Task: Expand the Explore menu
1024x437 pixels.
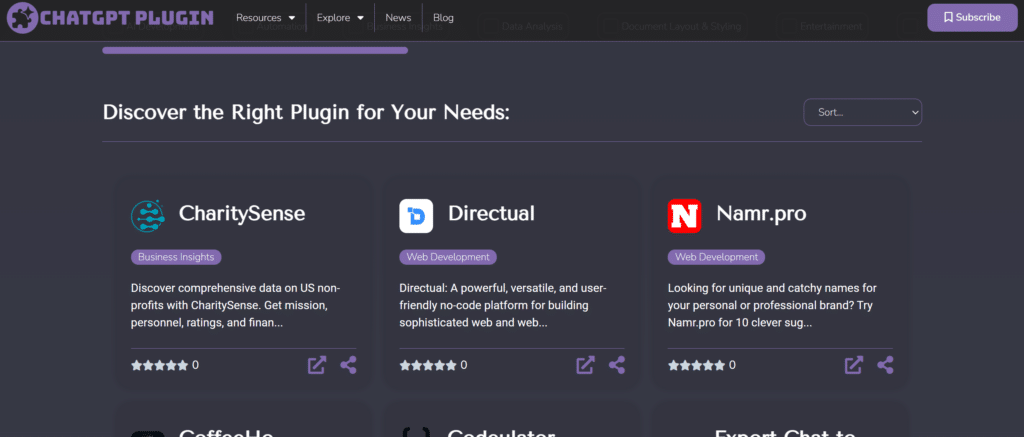Action: [340, 18]
